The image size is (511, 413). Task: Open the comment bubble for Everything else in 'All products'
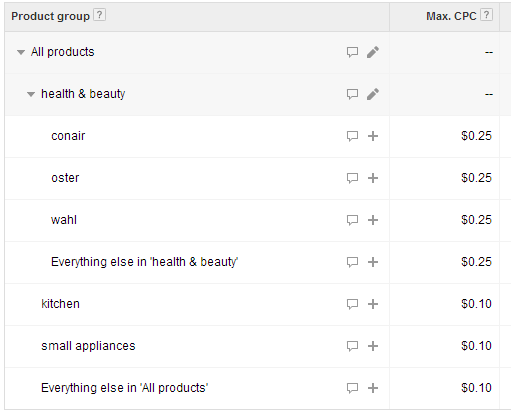(x=352, y=388)
